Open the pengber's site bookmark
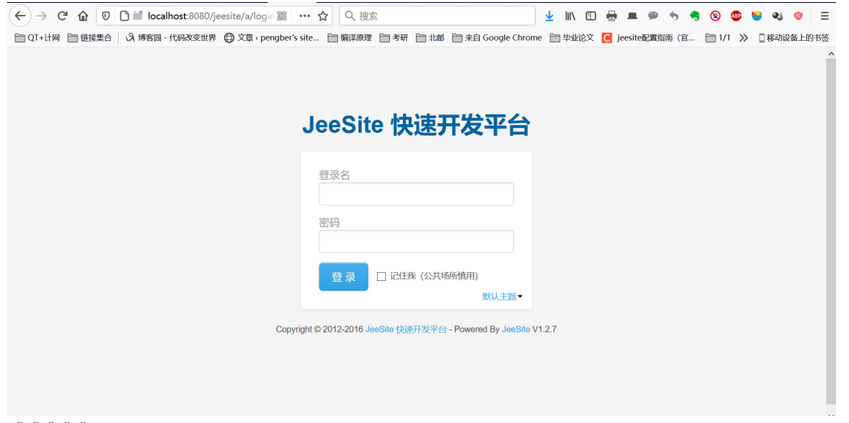 [272, 38]
